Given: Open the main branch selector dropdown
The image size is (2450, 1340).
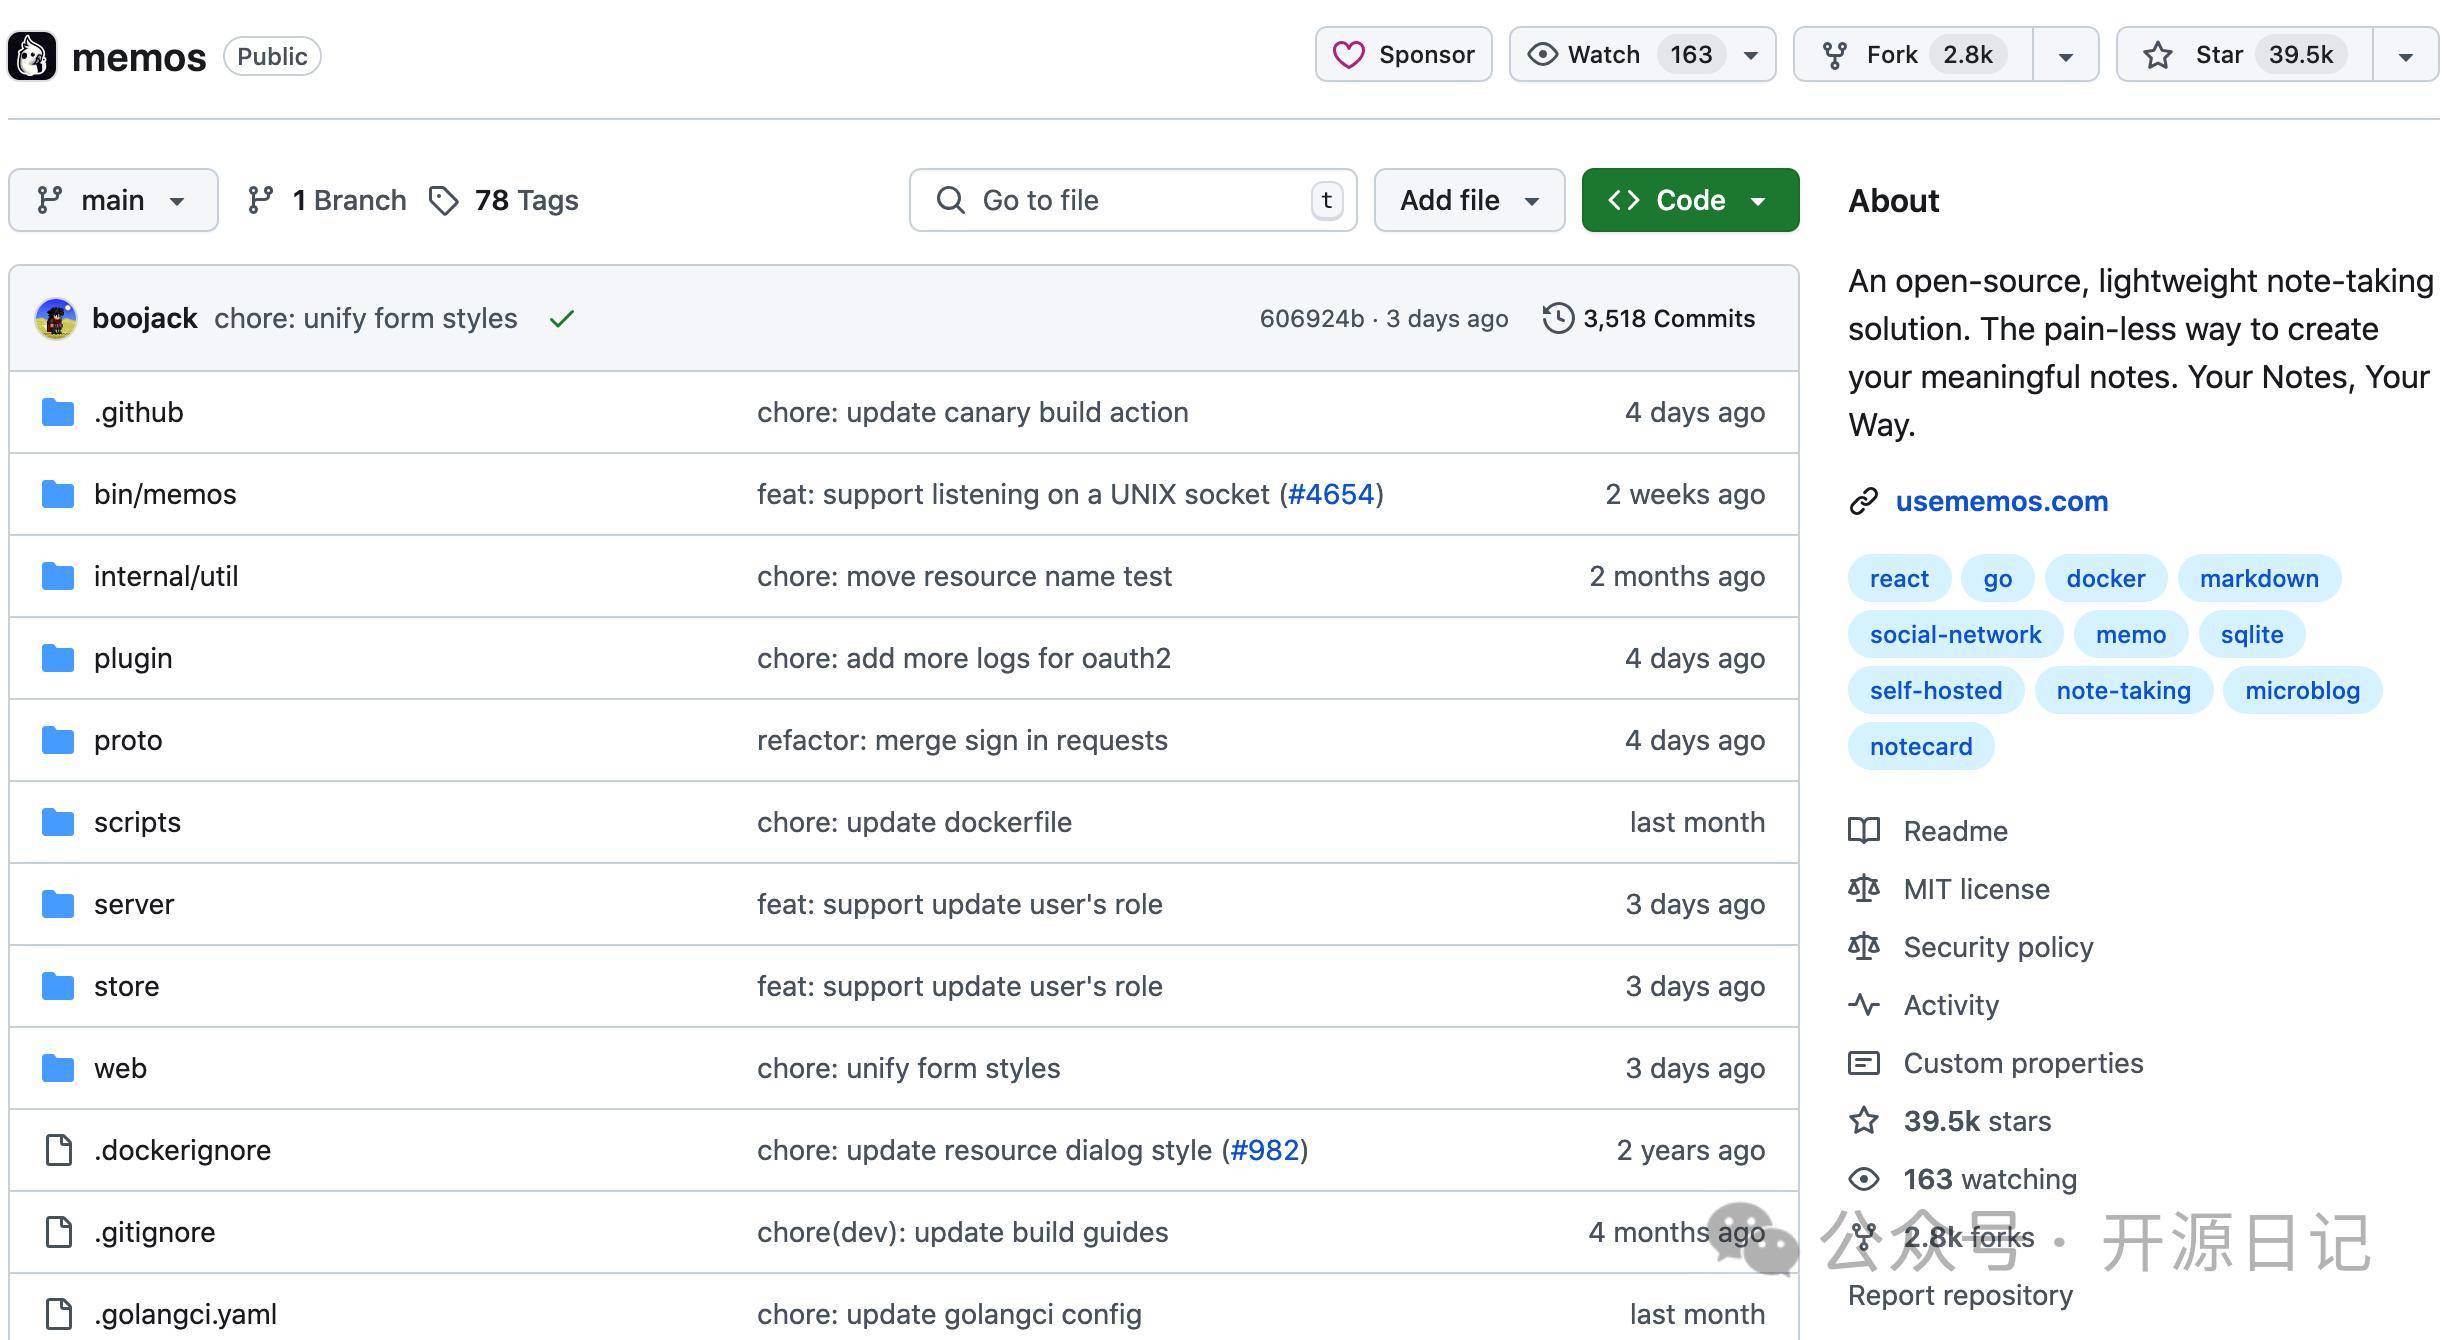Looking at the screenshot, I should (112, 200).
